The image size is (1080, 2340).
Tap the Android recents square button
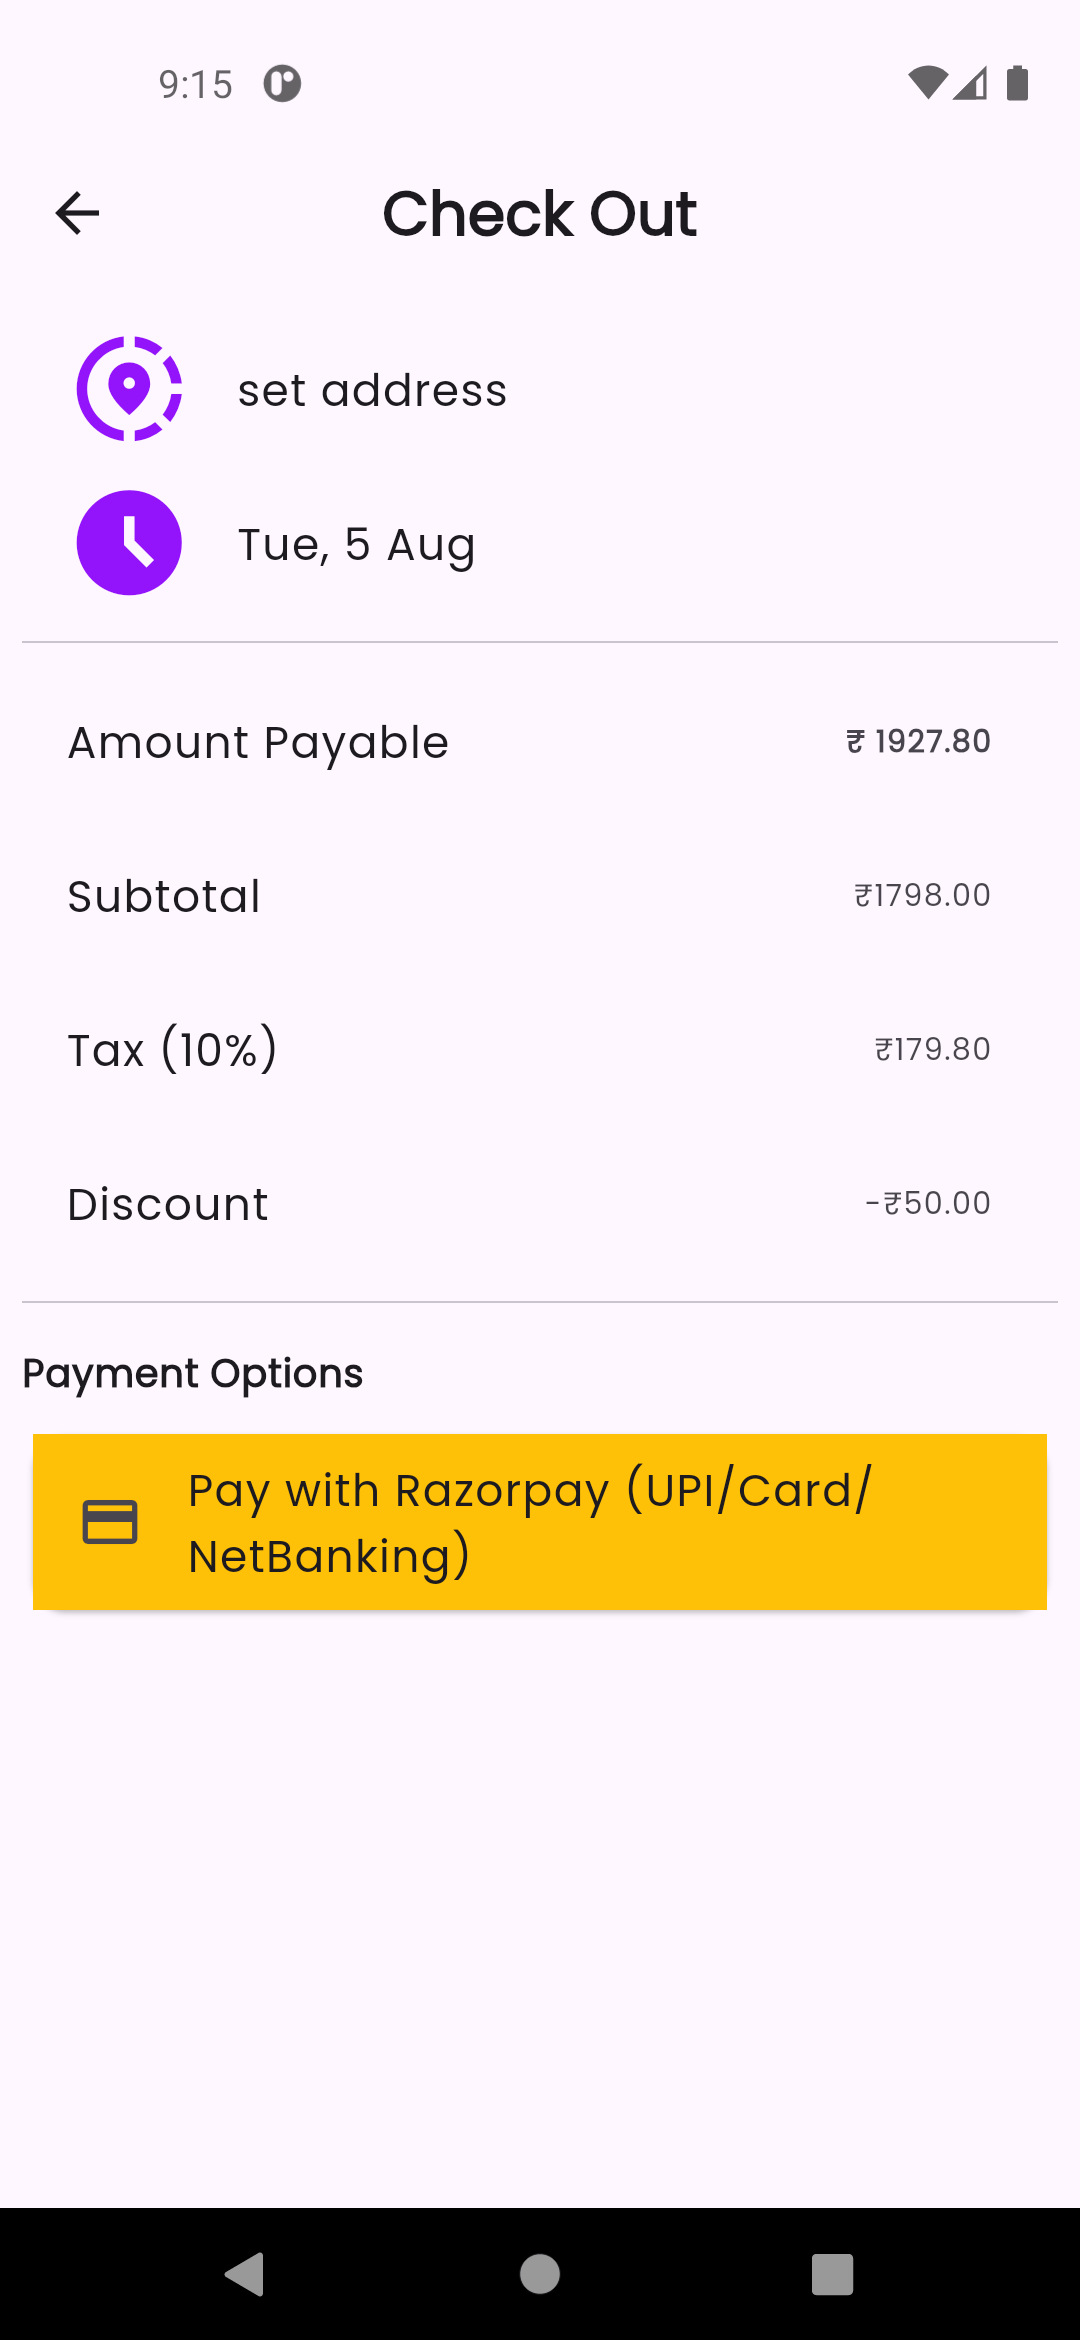[x=832, y=2274]
